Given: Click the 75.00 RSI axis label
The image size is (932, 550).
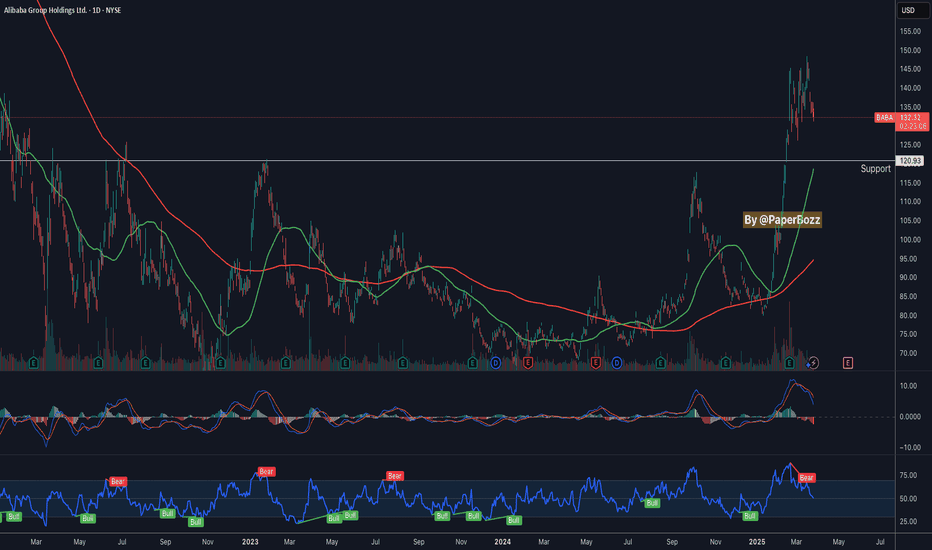Looking at the screenshot, I should (x=908, y=475).
